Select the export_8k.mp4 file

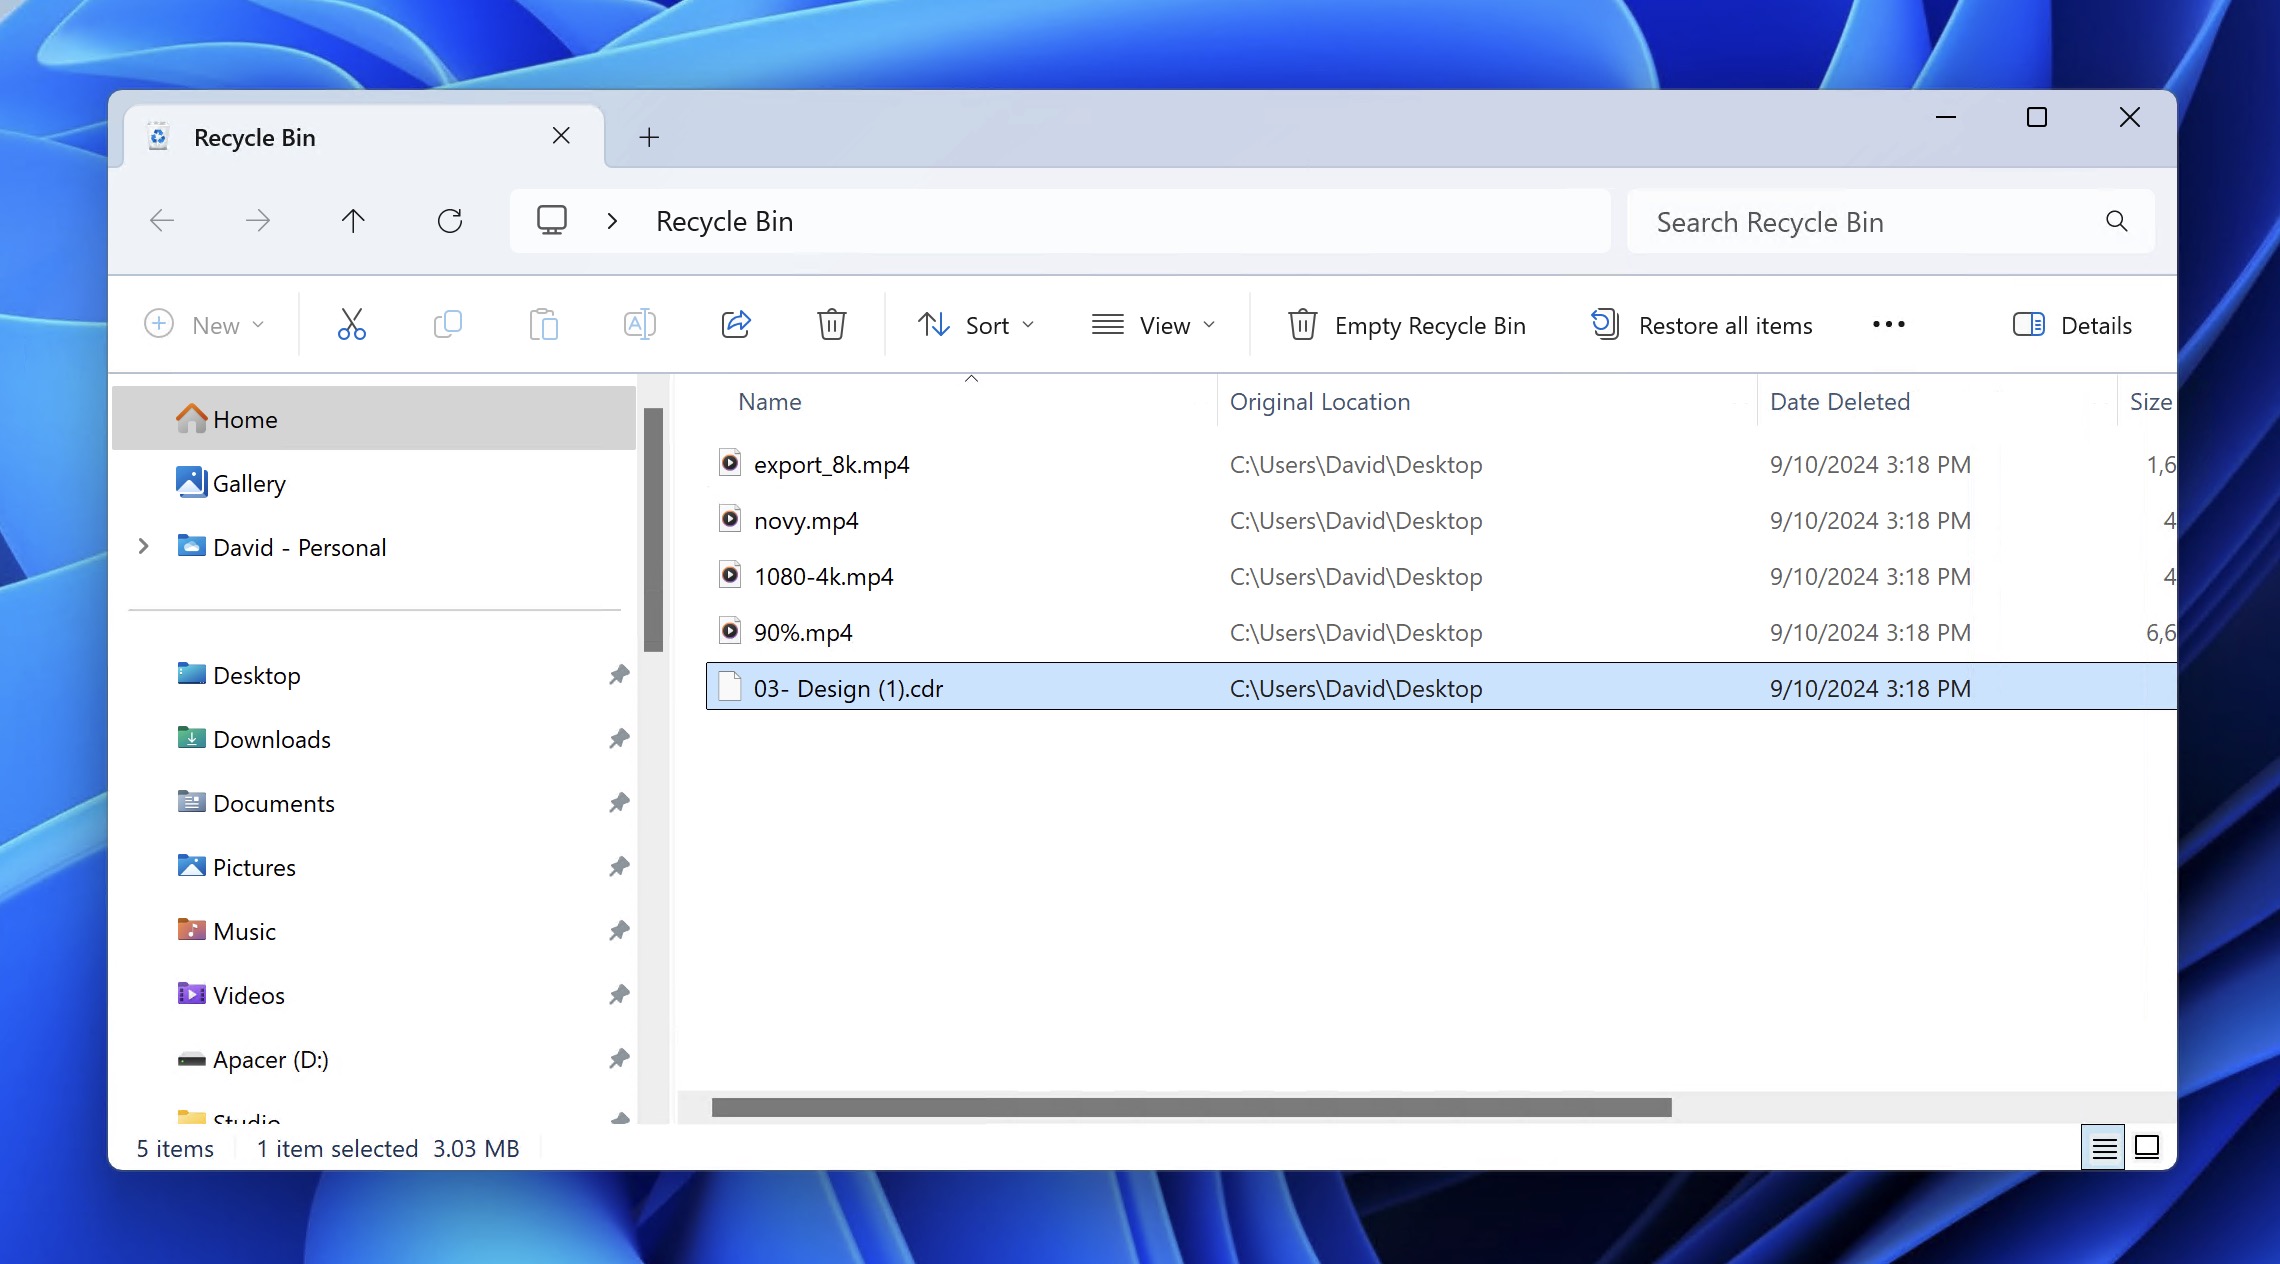click(x=831, y=462)
